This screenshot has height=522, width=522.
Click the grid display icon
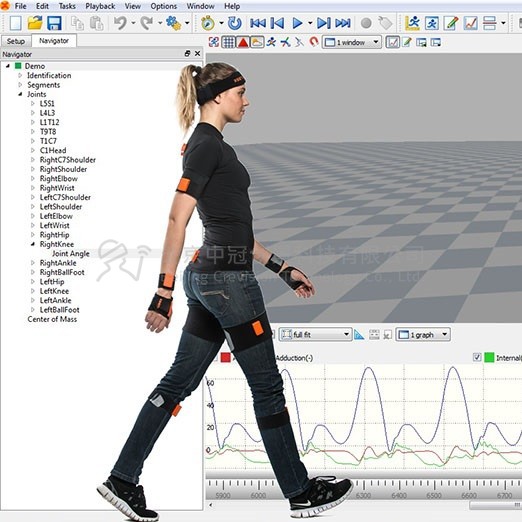228,42
